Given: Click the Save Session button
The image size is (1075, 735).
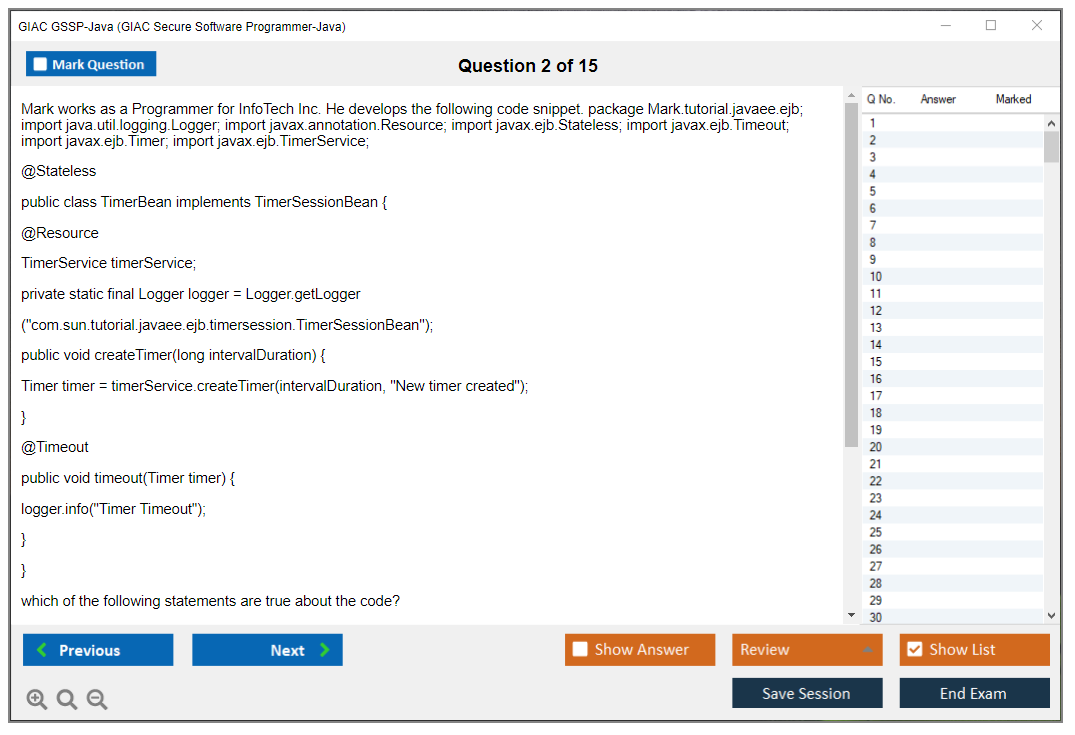Looking at the screenshot, I should coord(807,693).
